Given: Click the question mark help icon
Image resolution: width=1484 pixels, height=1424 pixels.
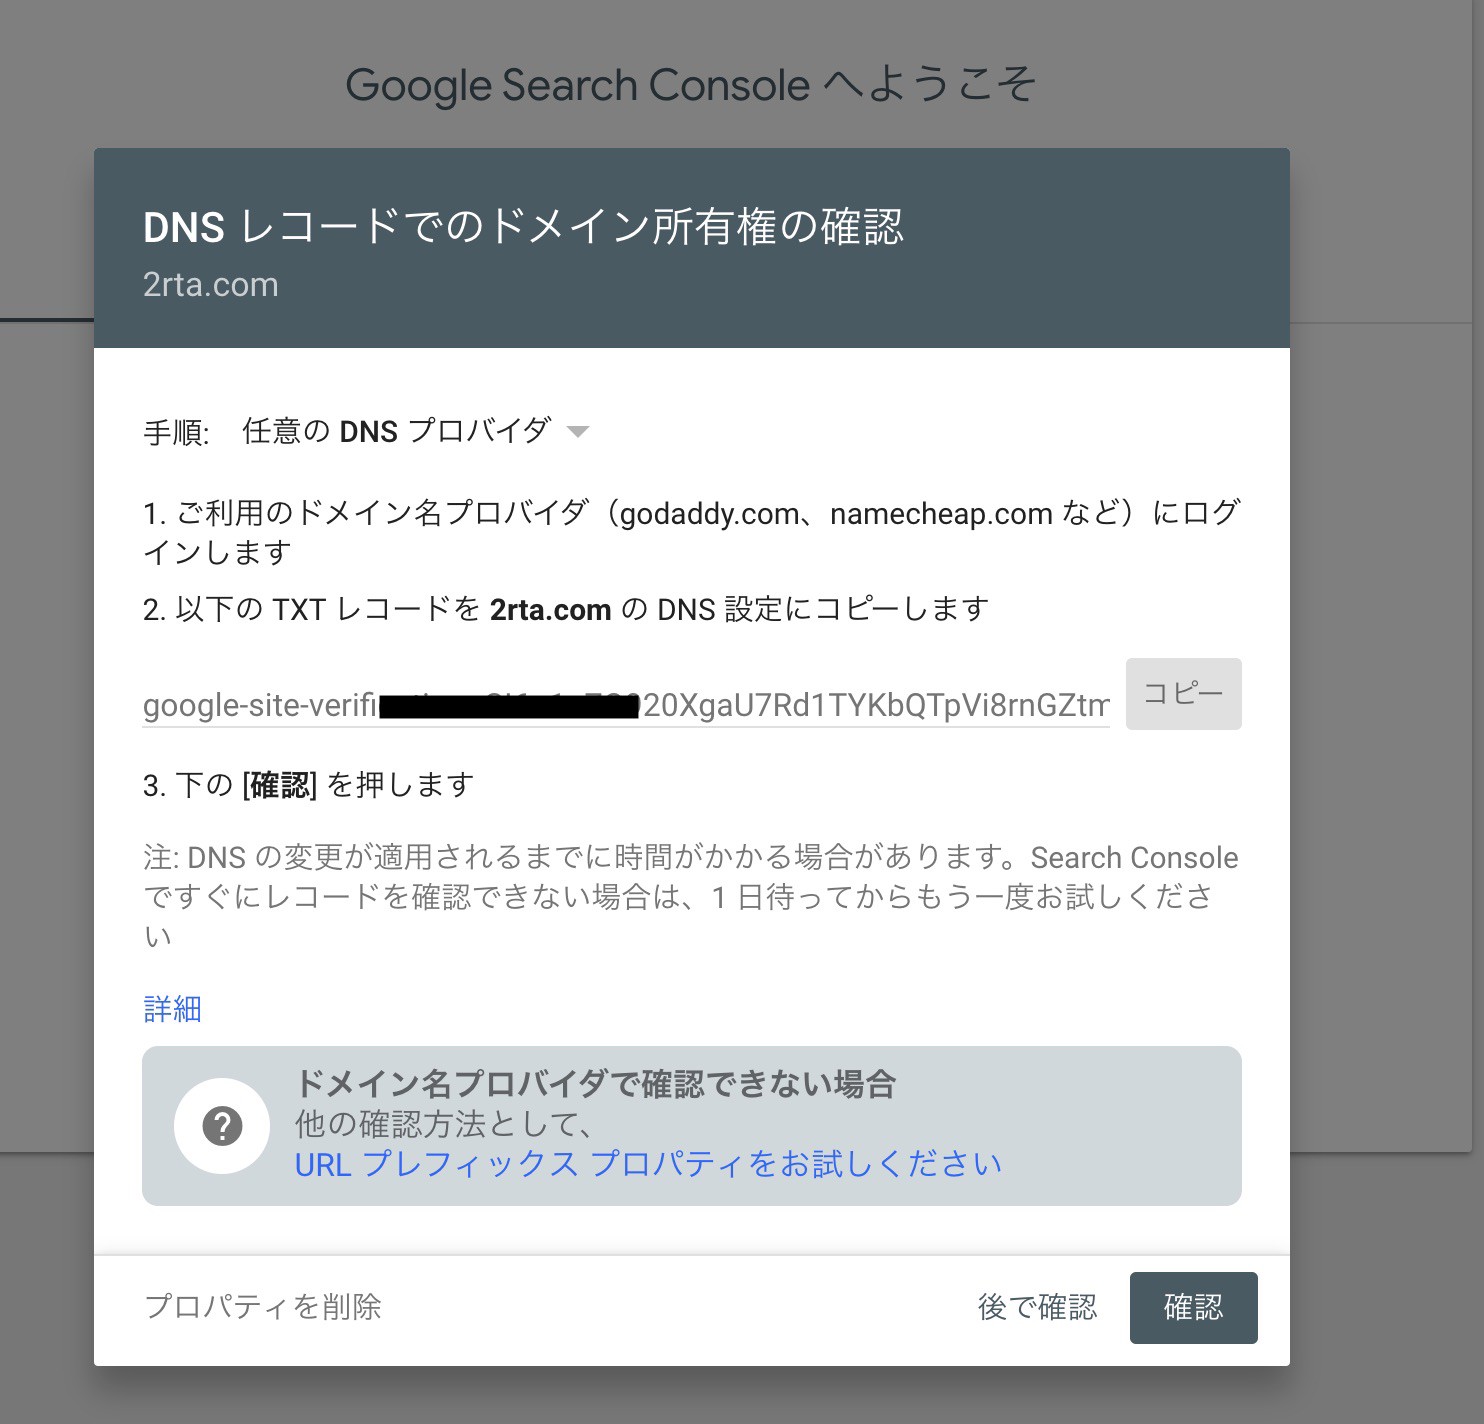Looking at the screenshot, I should tap(222, 1126).
